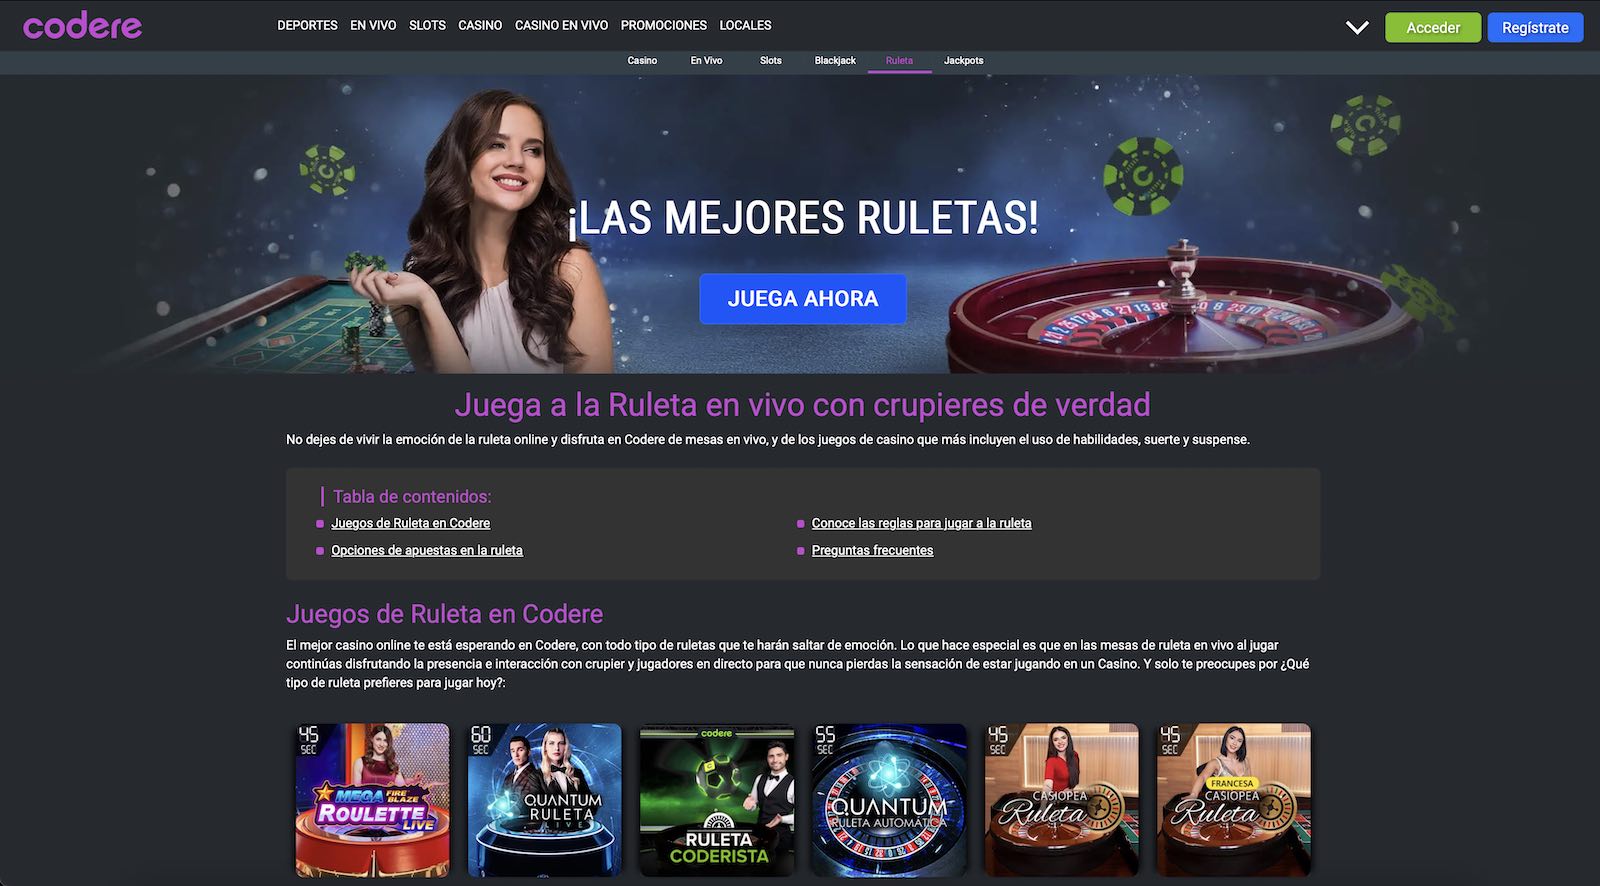Switch to the Jackpots tab
1600x886 pixels.
pyautogui.click(x=963, y=61)
